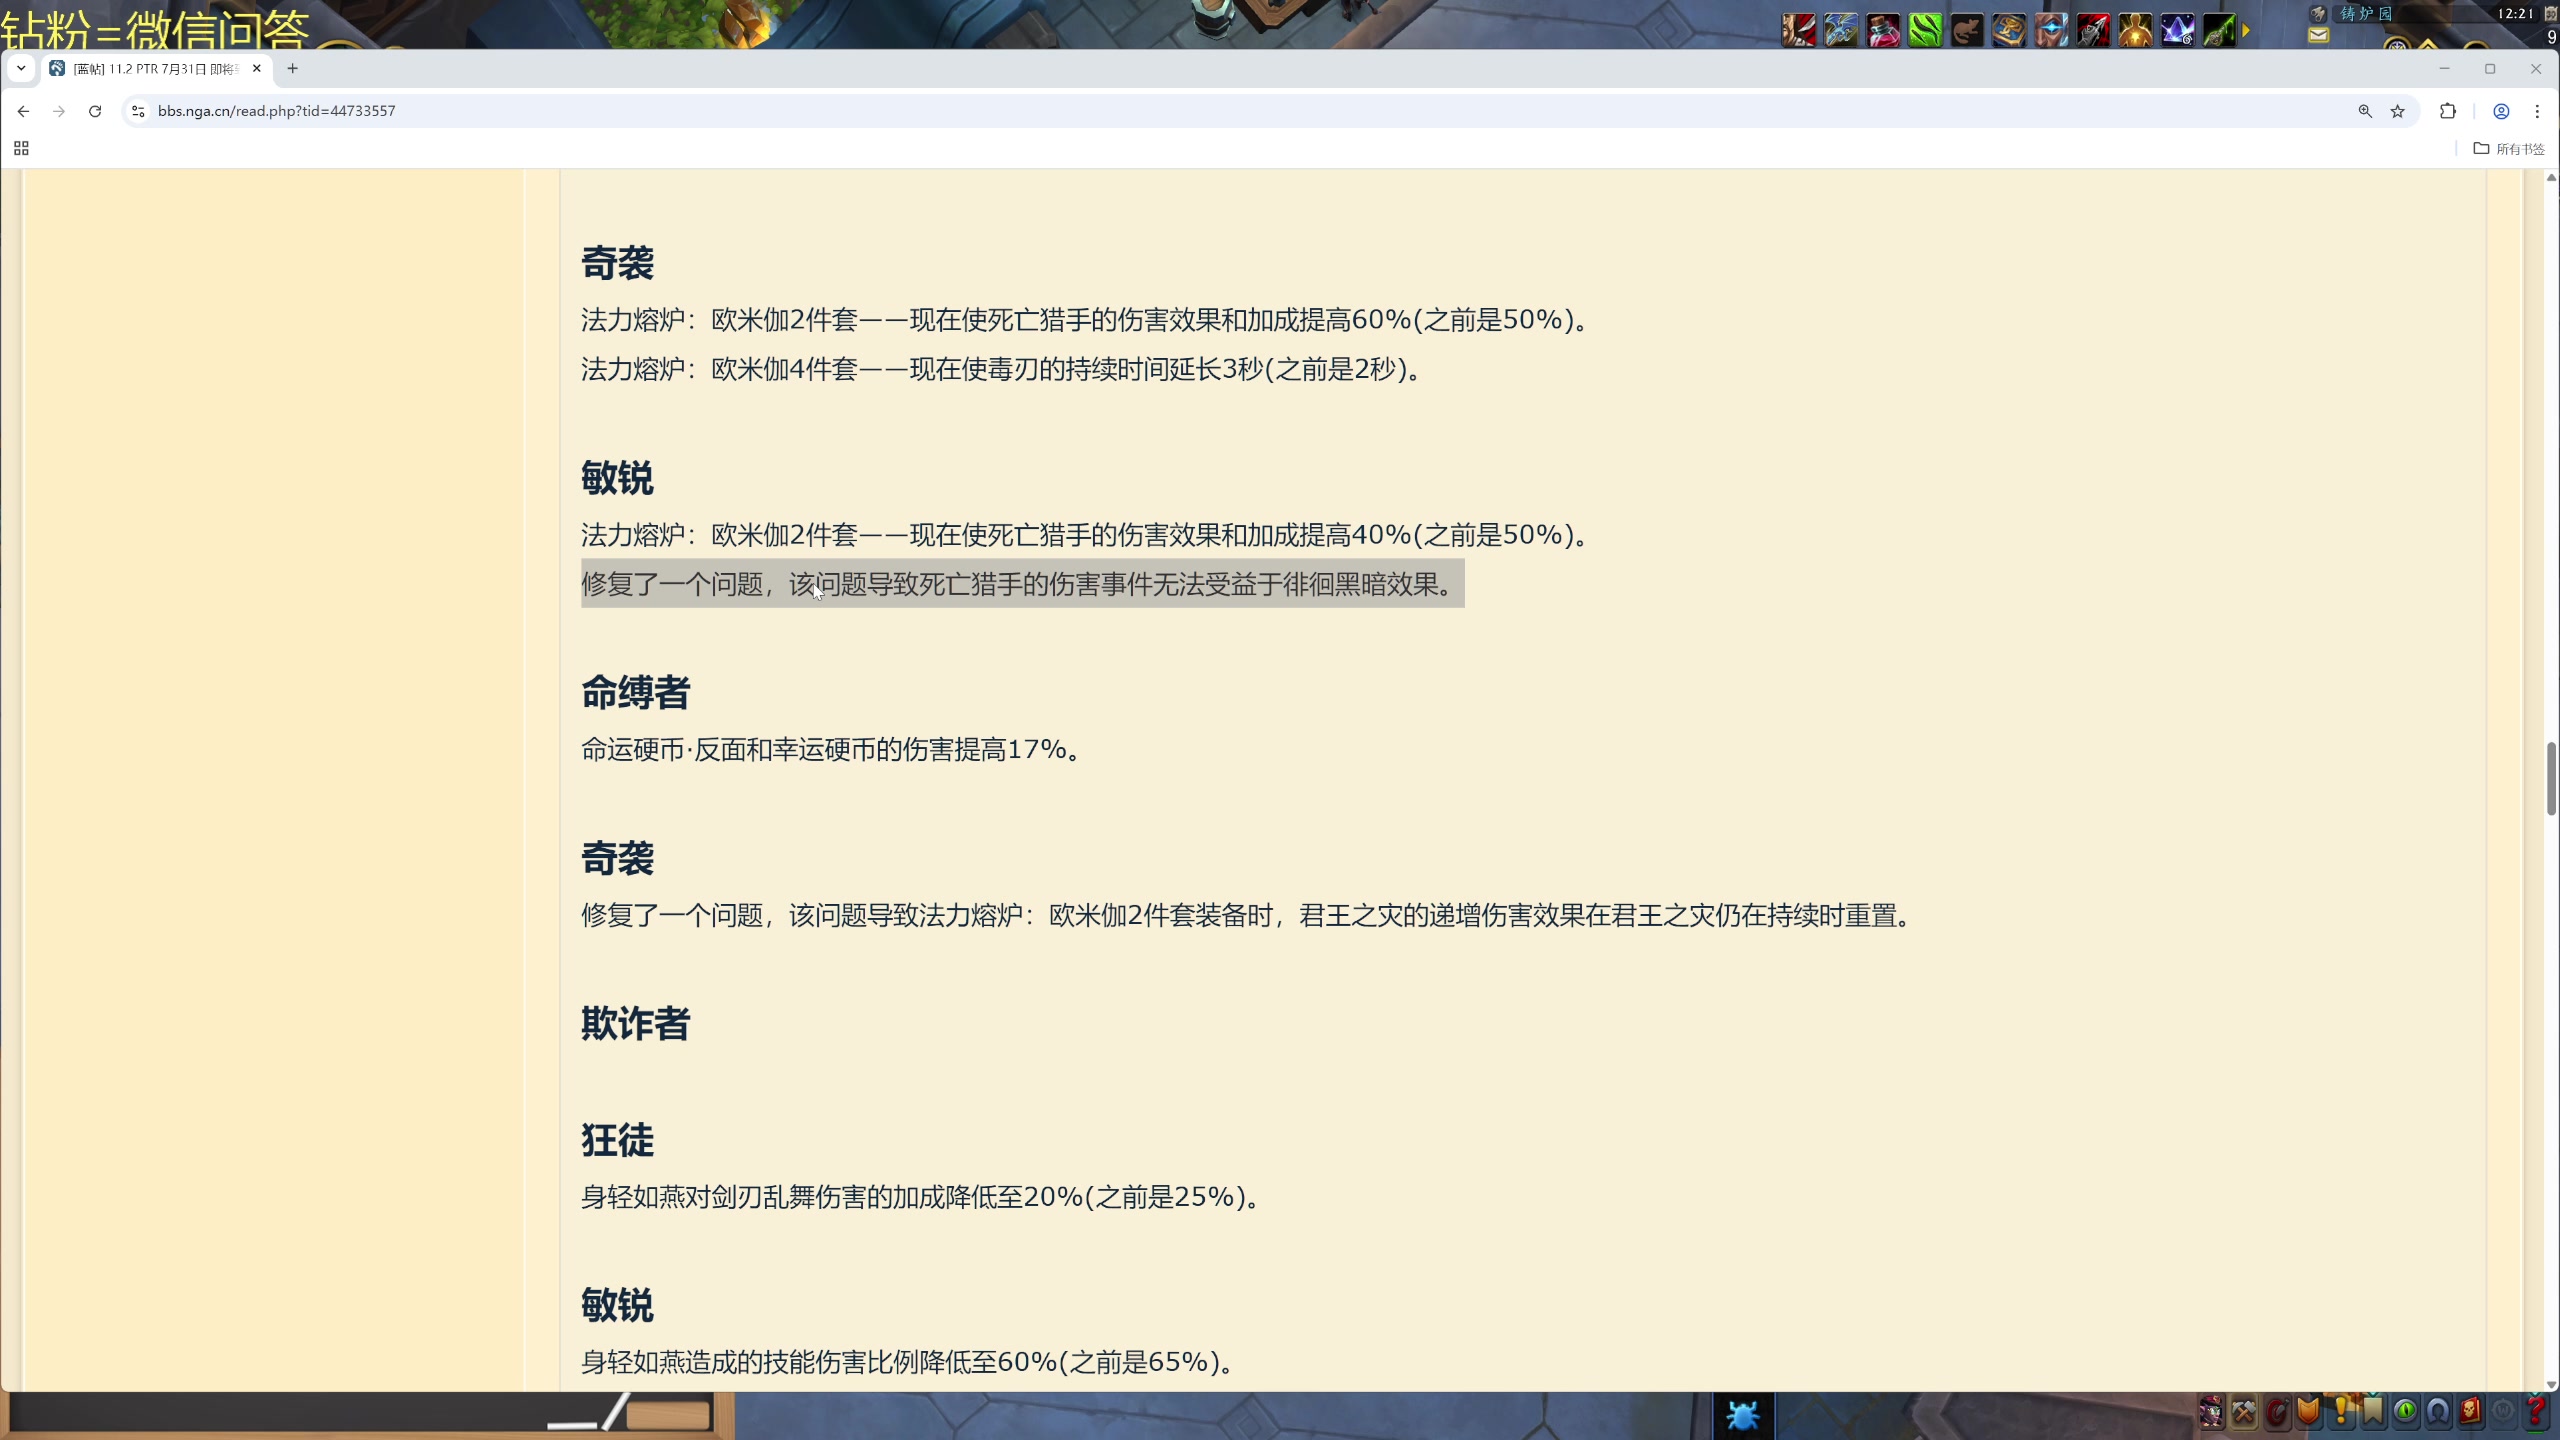Click the 技能伤害比例降低至60% line
The height and width of the screenshot is (1440, 2560).
click(908, 1362)
